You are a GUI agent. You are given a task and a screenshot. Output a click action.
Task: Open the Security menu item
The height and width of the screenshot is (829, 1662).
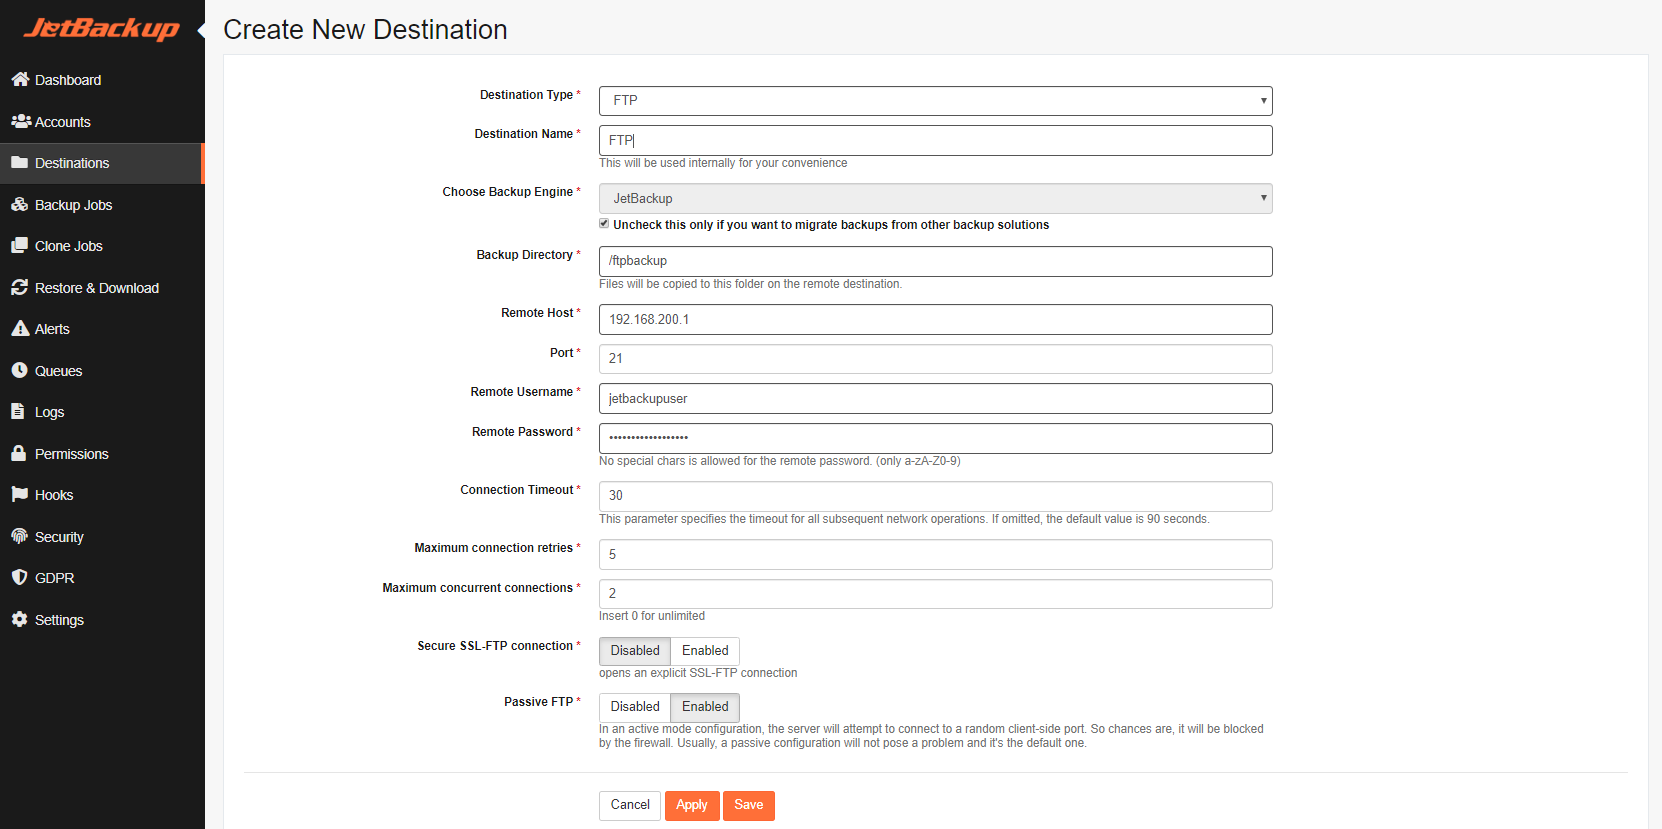[102, 537]
